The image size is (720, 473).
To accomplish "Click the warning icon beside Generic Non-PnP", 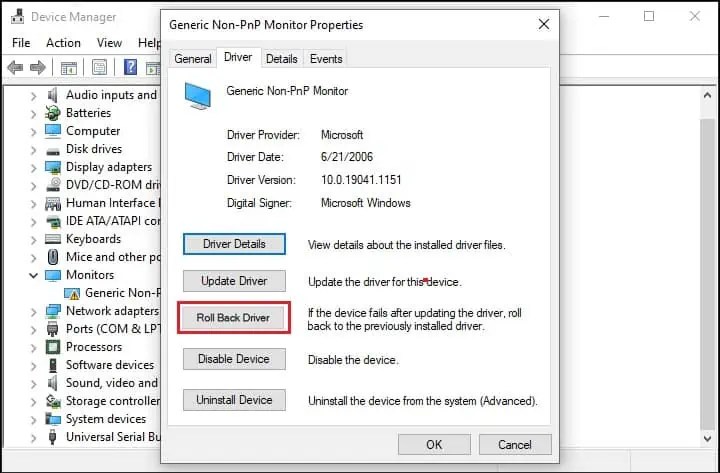I will (72, 293).
